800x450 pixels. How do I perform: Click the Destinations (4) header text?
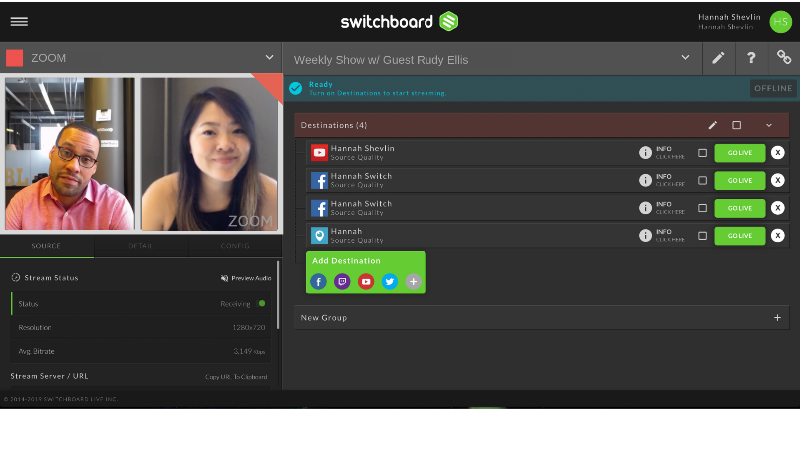334,125
